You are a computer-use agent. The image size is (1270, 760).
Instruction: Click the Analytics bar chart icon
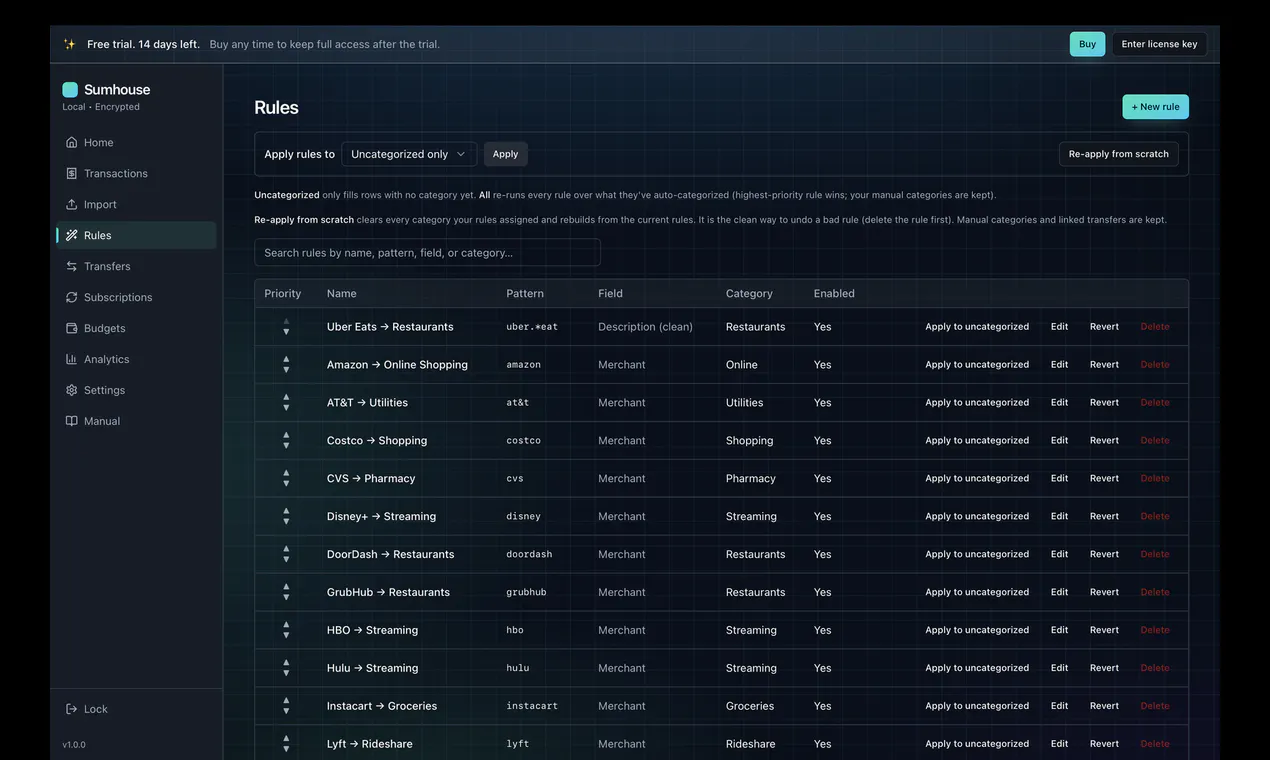(x=71, y=359)
